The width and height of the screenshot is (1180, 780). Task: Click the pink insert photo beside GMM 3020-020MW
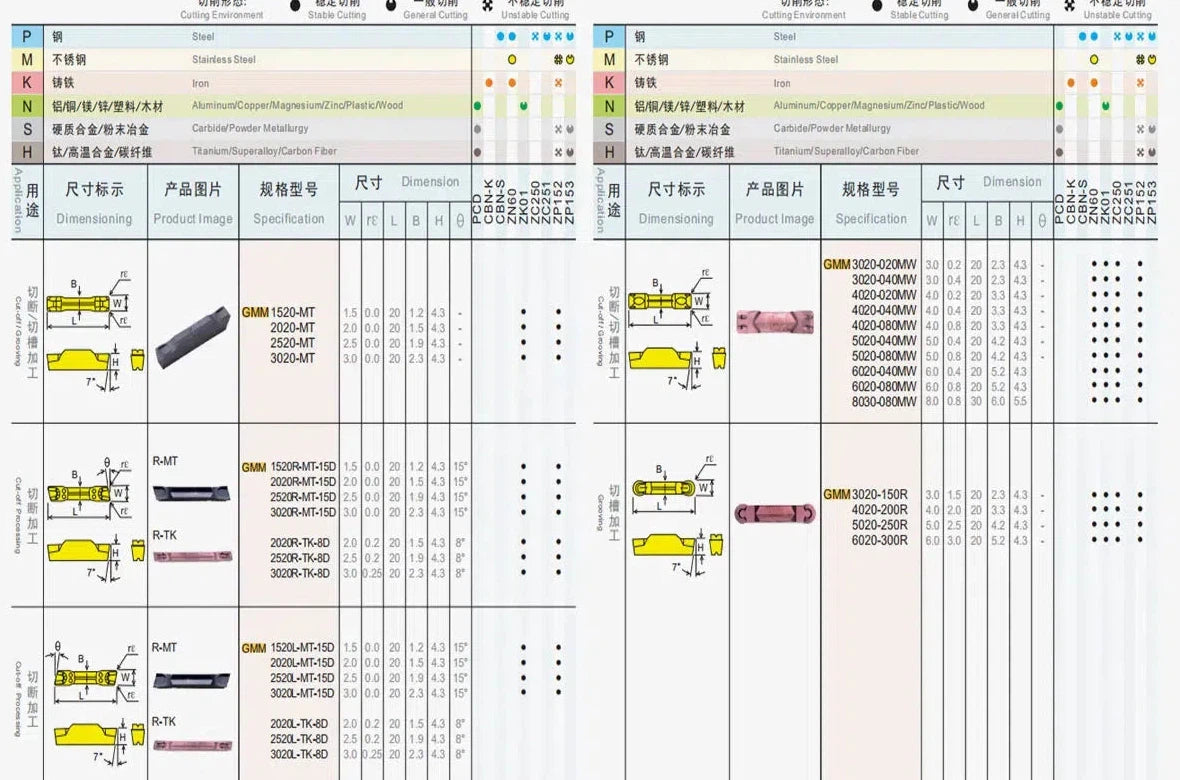[774, 321]
